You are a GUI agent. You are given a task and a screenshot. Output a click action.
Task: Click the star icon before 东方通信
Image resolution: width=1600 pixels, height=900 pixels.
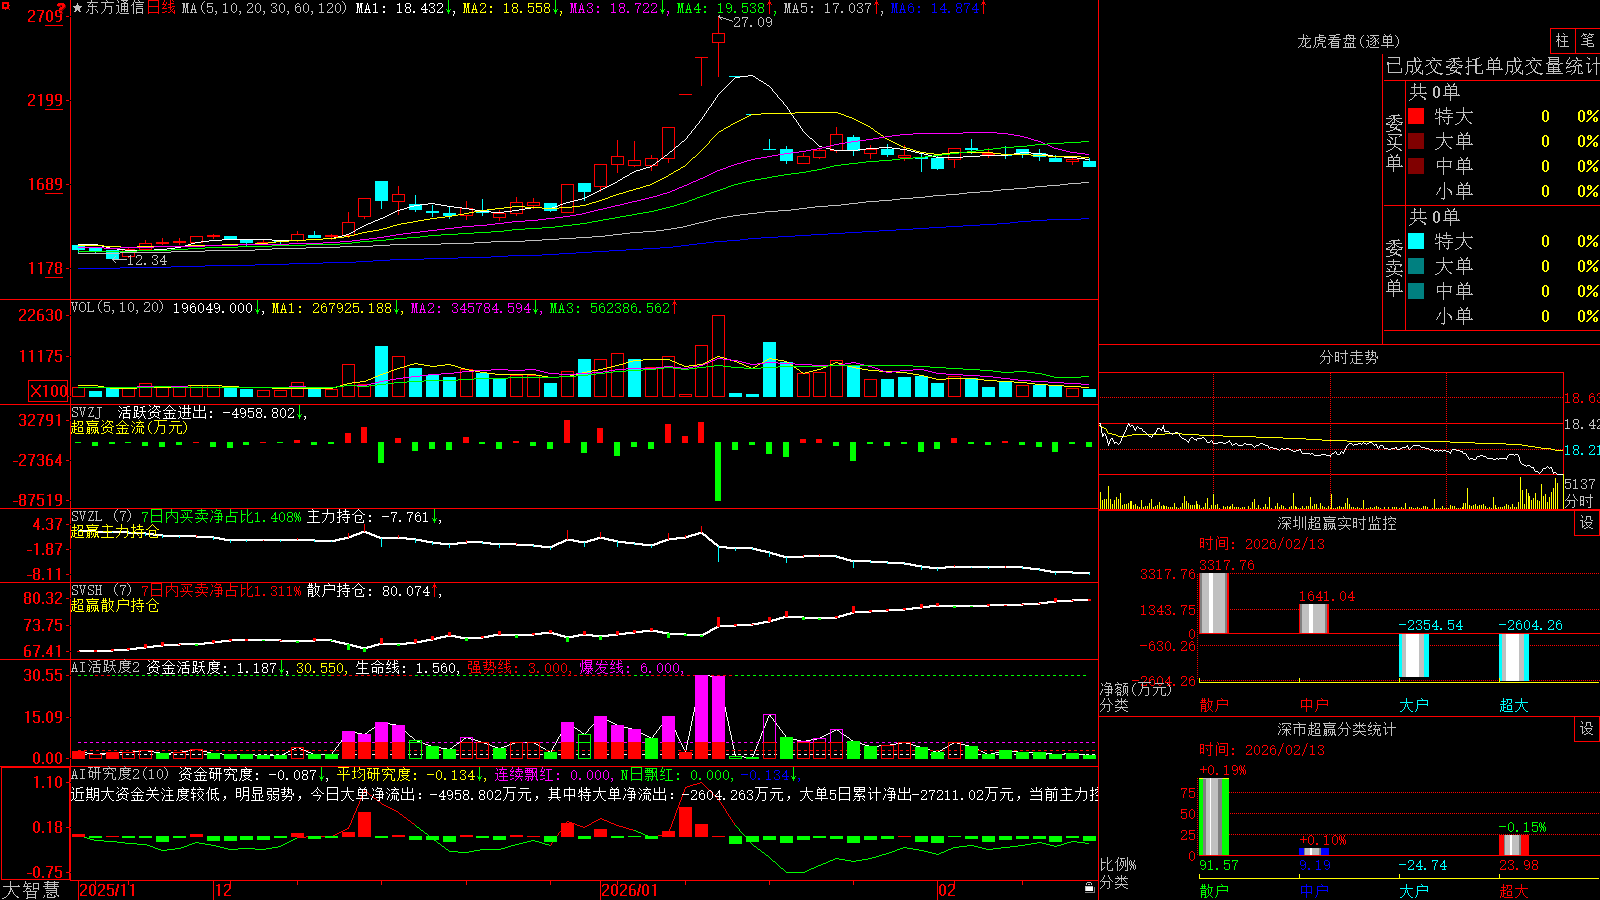78,8
